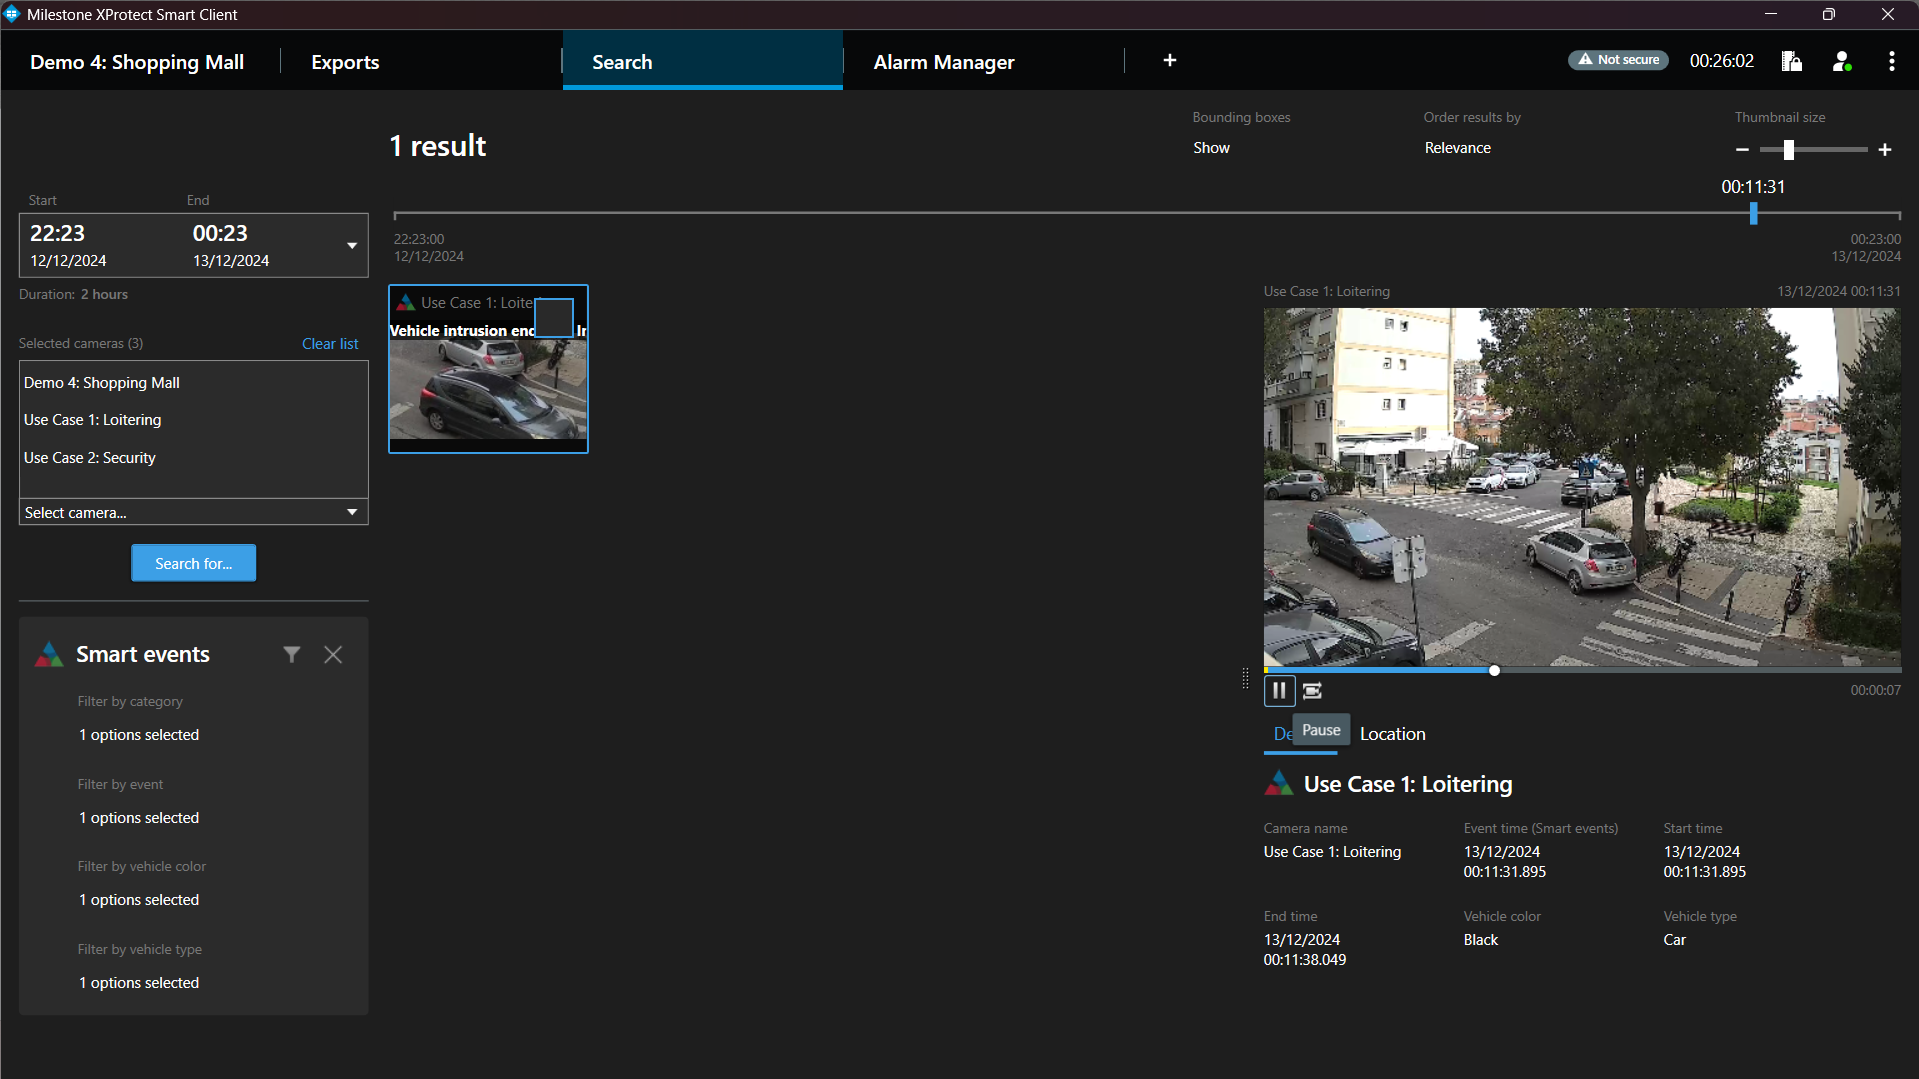The width and height of the screenshot is (1919, 1079).
Task: Click the Not secure warning badge
Action: [1618, 60]
